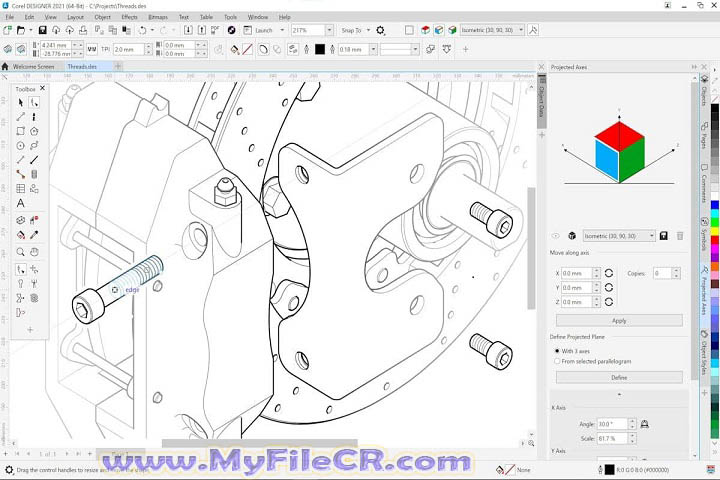Screen dimensions: 720x480
Task: Open the zoom level 217% dropdown
Action: (329, 30)
